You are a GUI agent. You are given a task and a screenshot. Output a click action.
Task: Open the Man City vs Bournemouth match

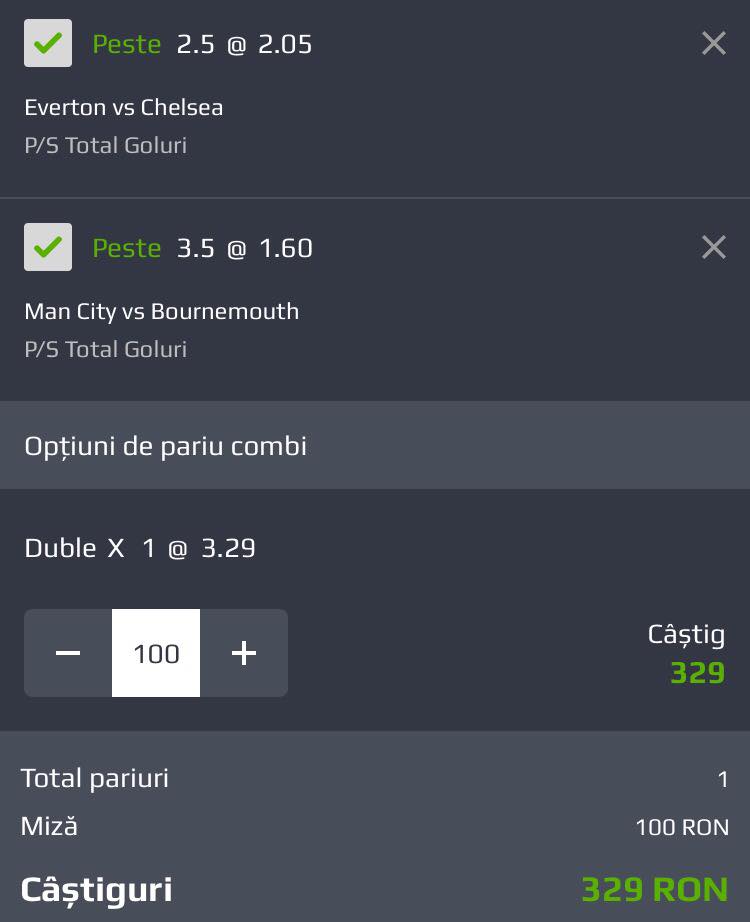[x=162, y=311]
